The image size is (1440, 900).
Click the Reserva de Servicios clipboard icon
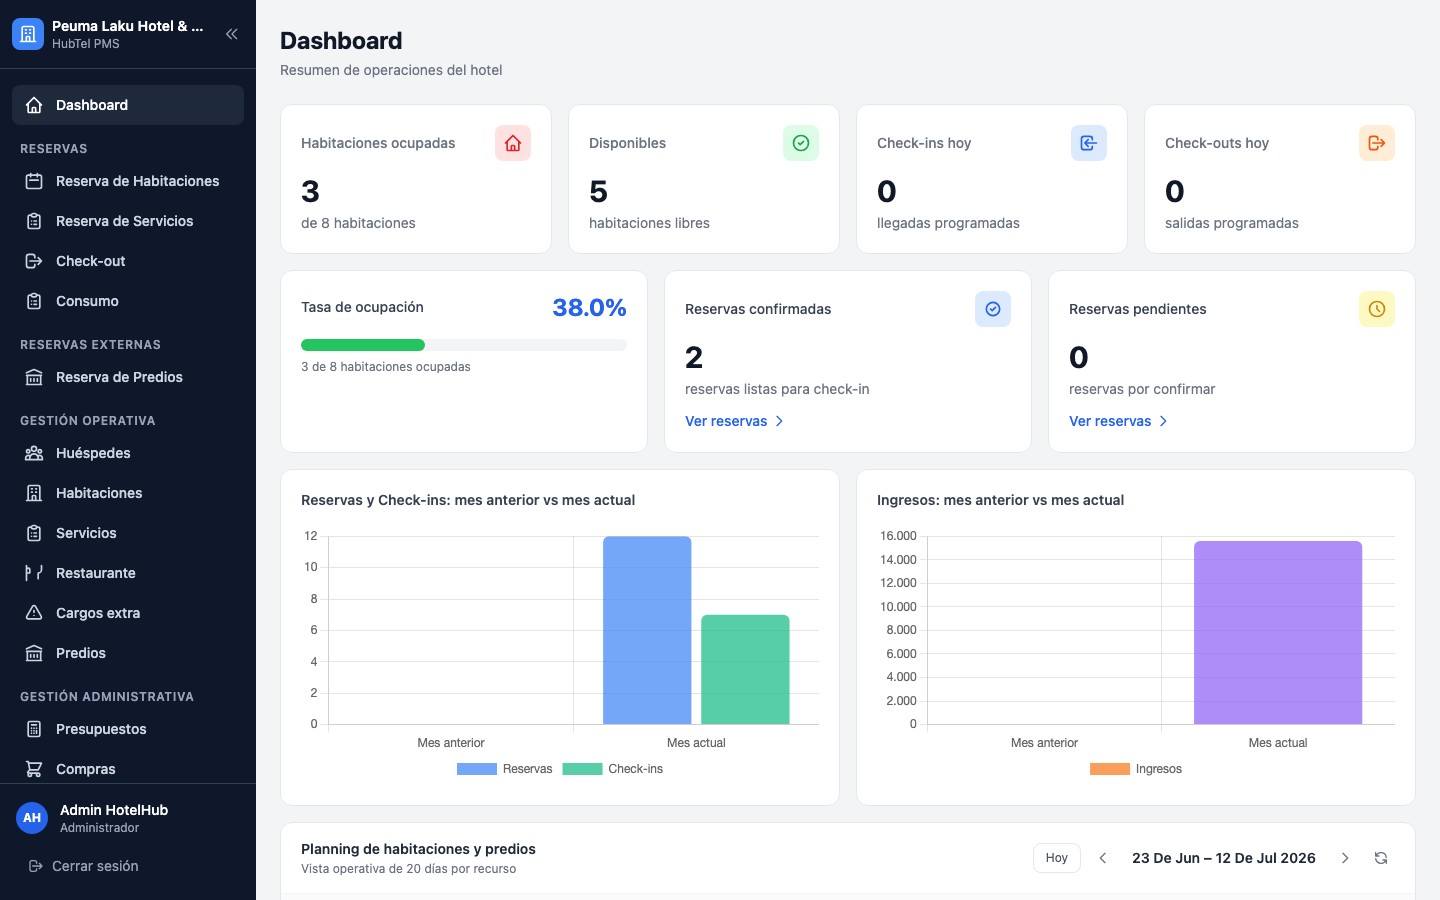point(34,221)
